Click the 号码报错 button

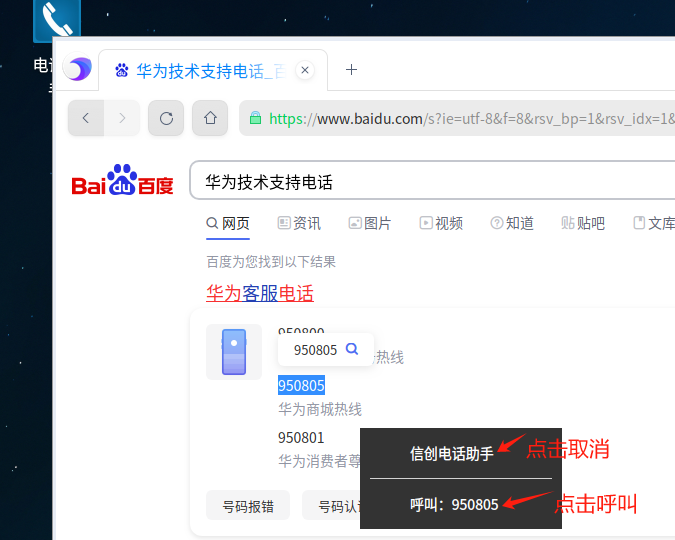point(248,506)
